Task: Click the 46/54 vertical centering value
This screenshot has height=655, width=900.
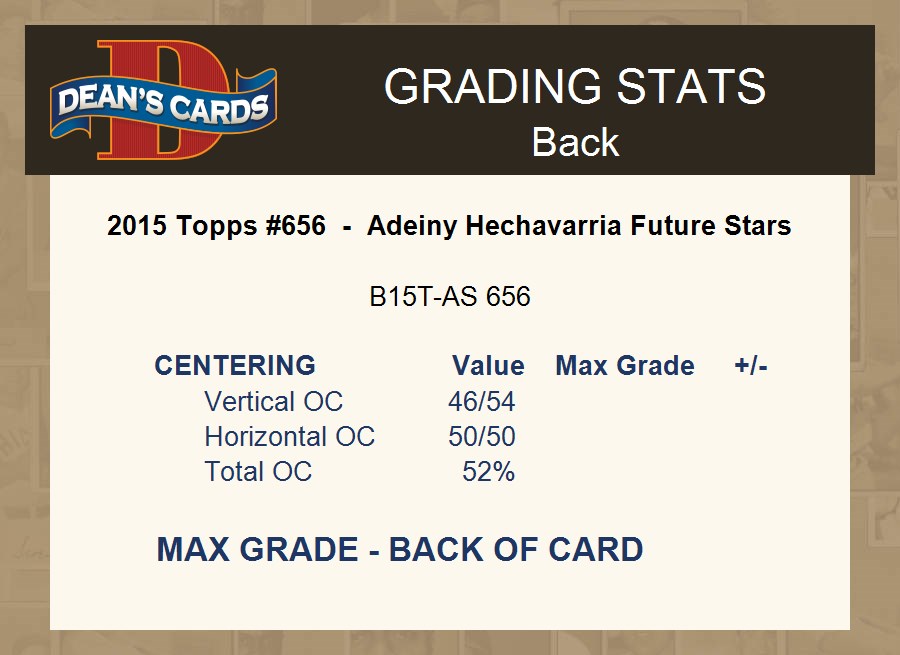Action: (x=482, y=402)
